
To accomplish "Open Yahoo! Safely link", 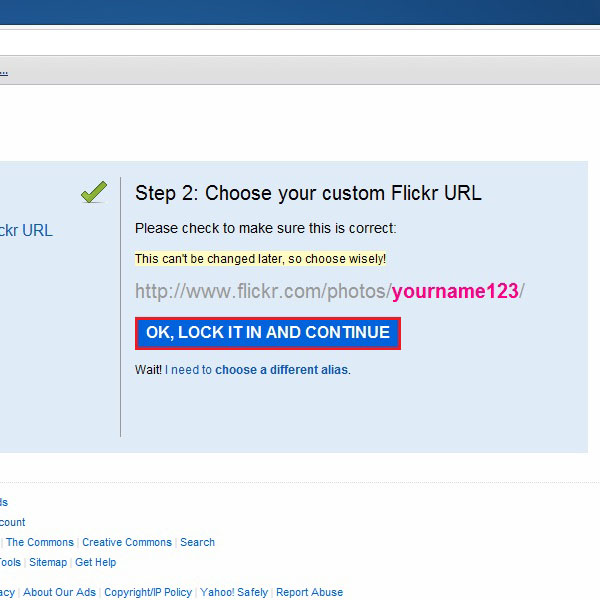I will coord(234,592).
